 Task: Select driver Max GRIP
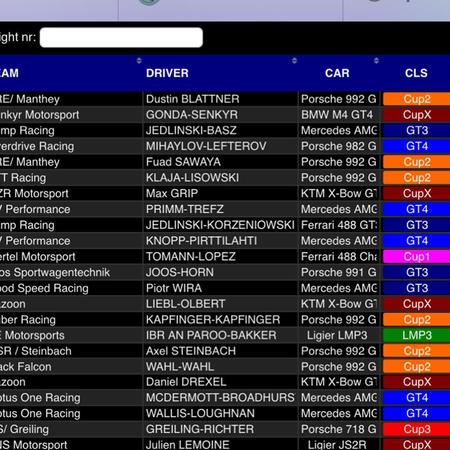pyautogui.click(x=172, y=193)
